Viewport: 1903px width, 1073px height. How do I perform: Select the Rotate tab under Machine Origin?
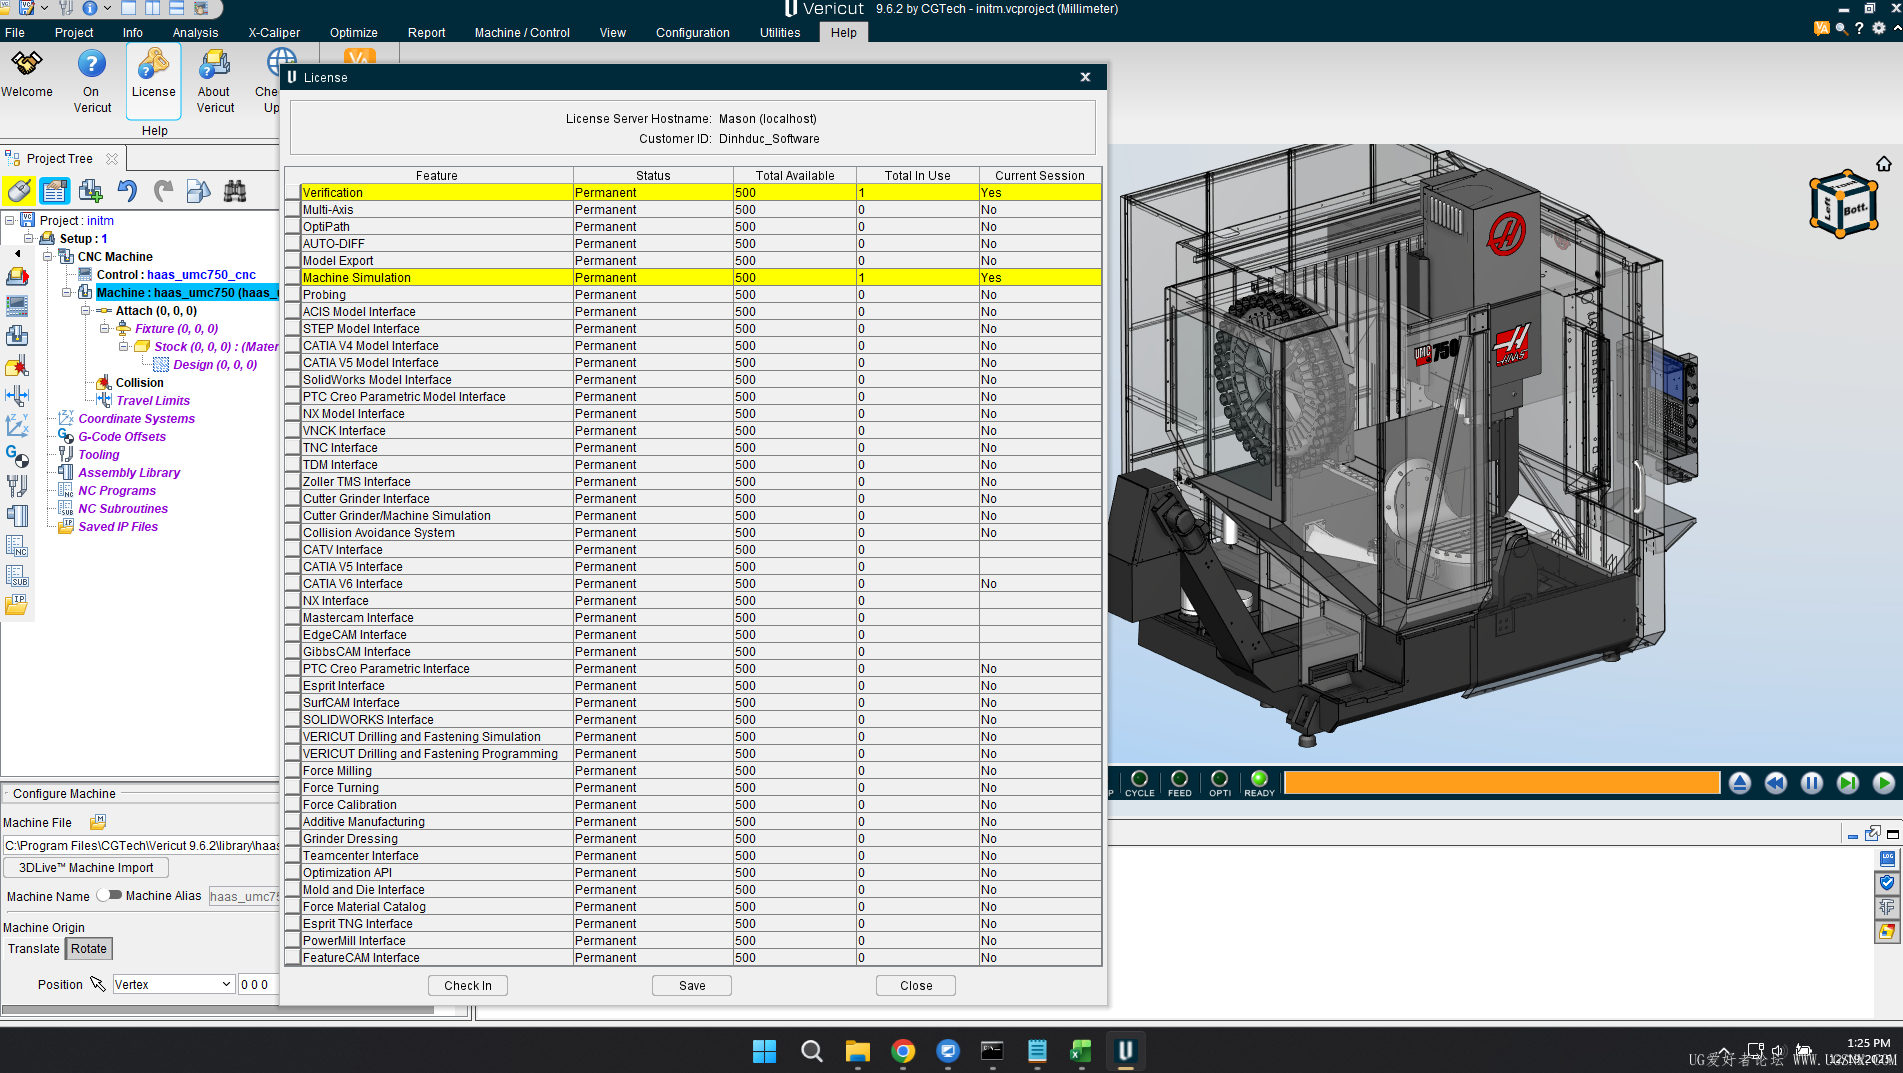pyautogui.click(x=89, y=949)
